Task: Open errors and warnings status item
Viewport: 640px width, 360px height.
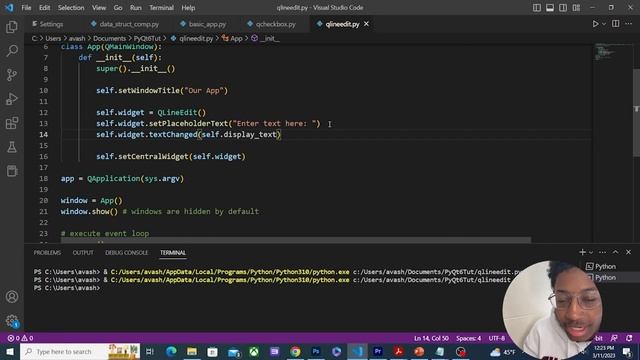Action: [x=20, y=338]
